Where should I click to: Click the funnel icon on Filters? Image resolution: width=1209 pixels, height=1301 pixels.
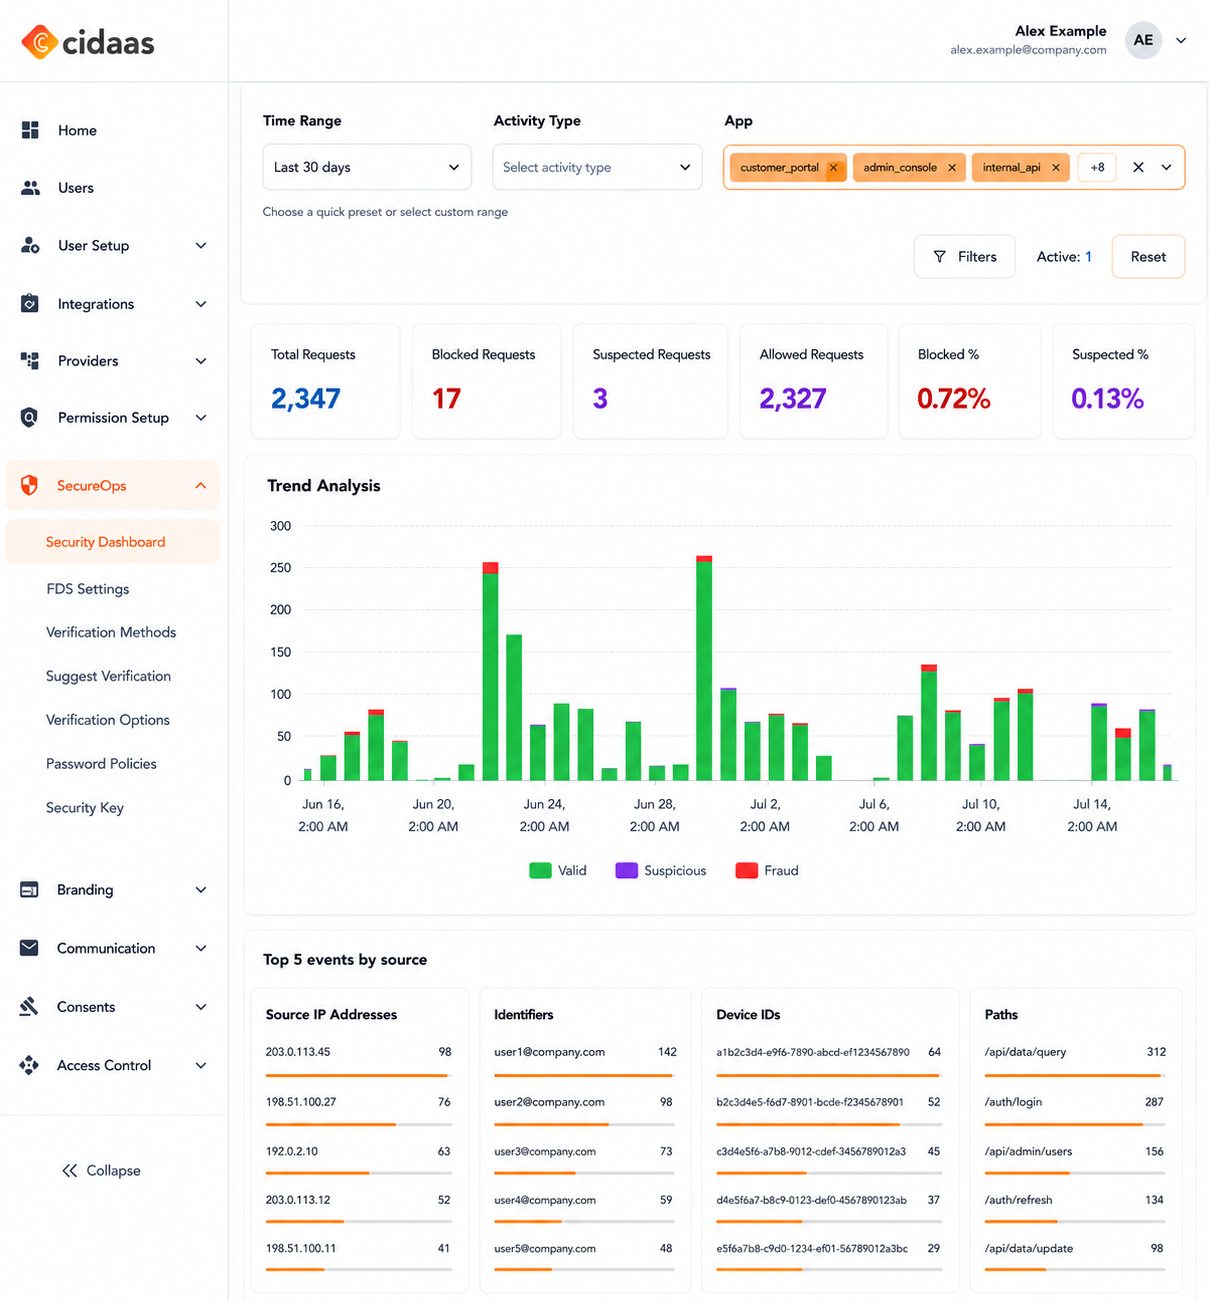[940, 257]
